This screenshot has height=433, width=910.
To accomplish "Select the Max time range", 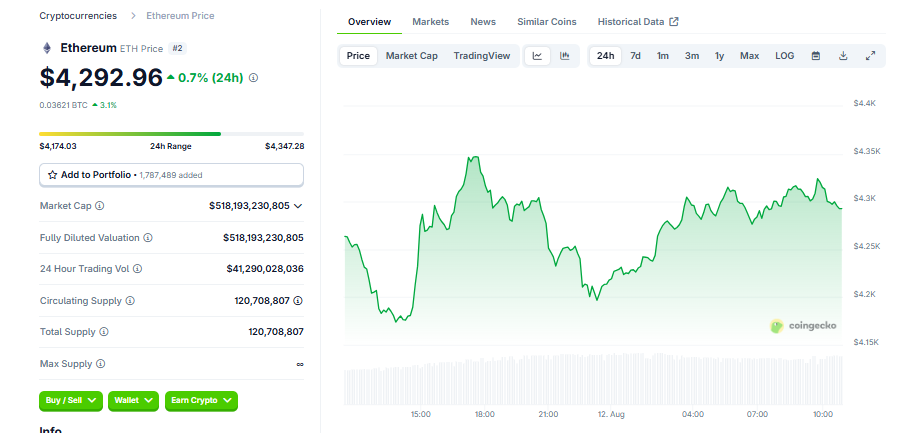I will point(749,56).
